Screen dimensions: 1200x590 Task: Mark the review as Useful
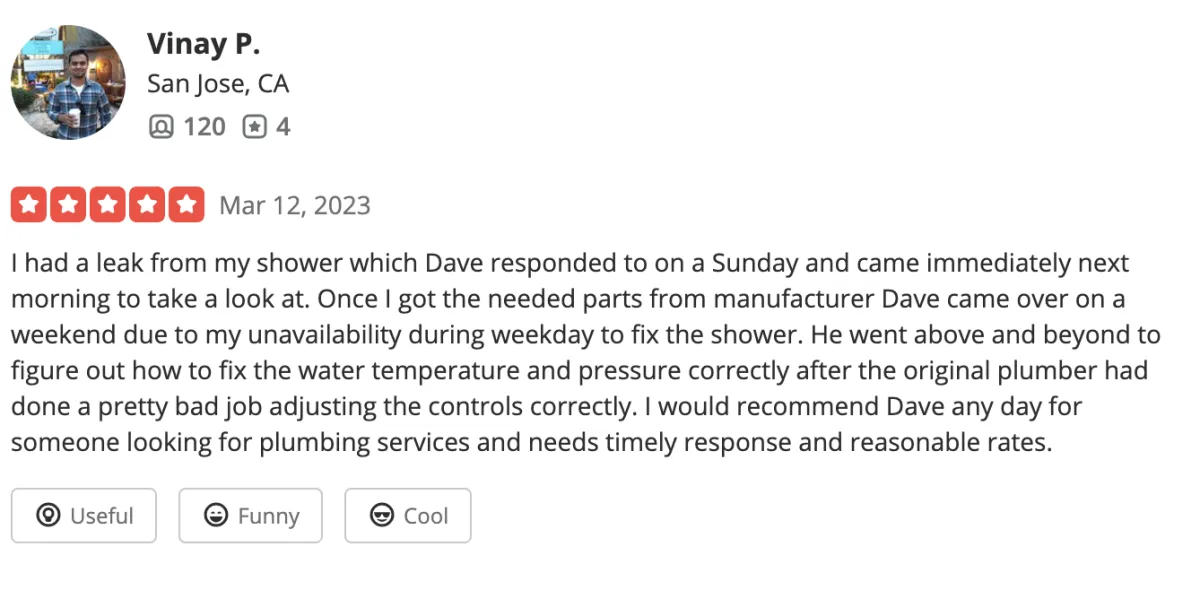click(x=84, y=515)
